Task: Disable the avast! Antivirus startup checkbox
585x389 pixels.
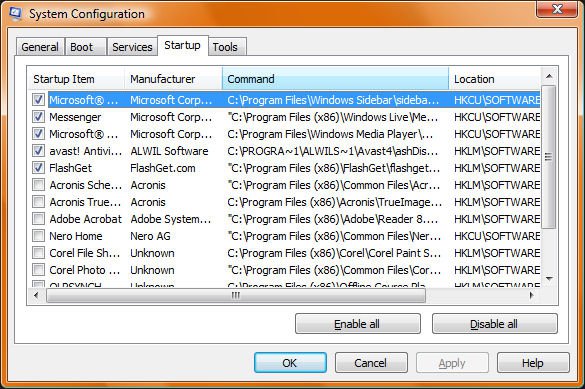Action: (38, 151)
